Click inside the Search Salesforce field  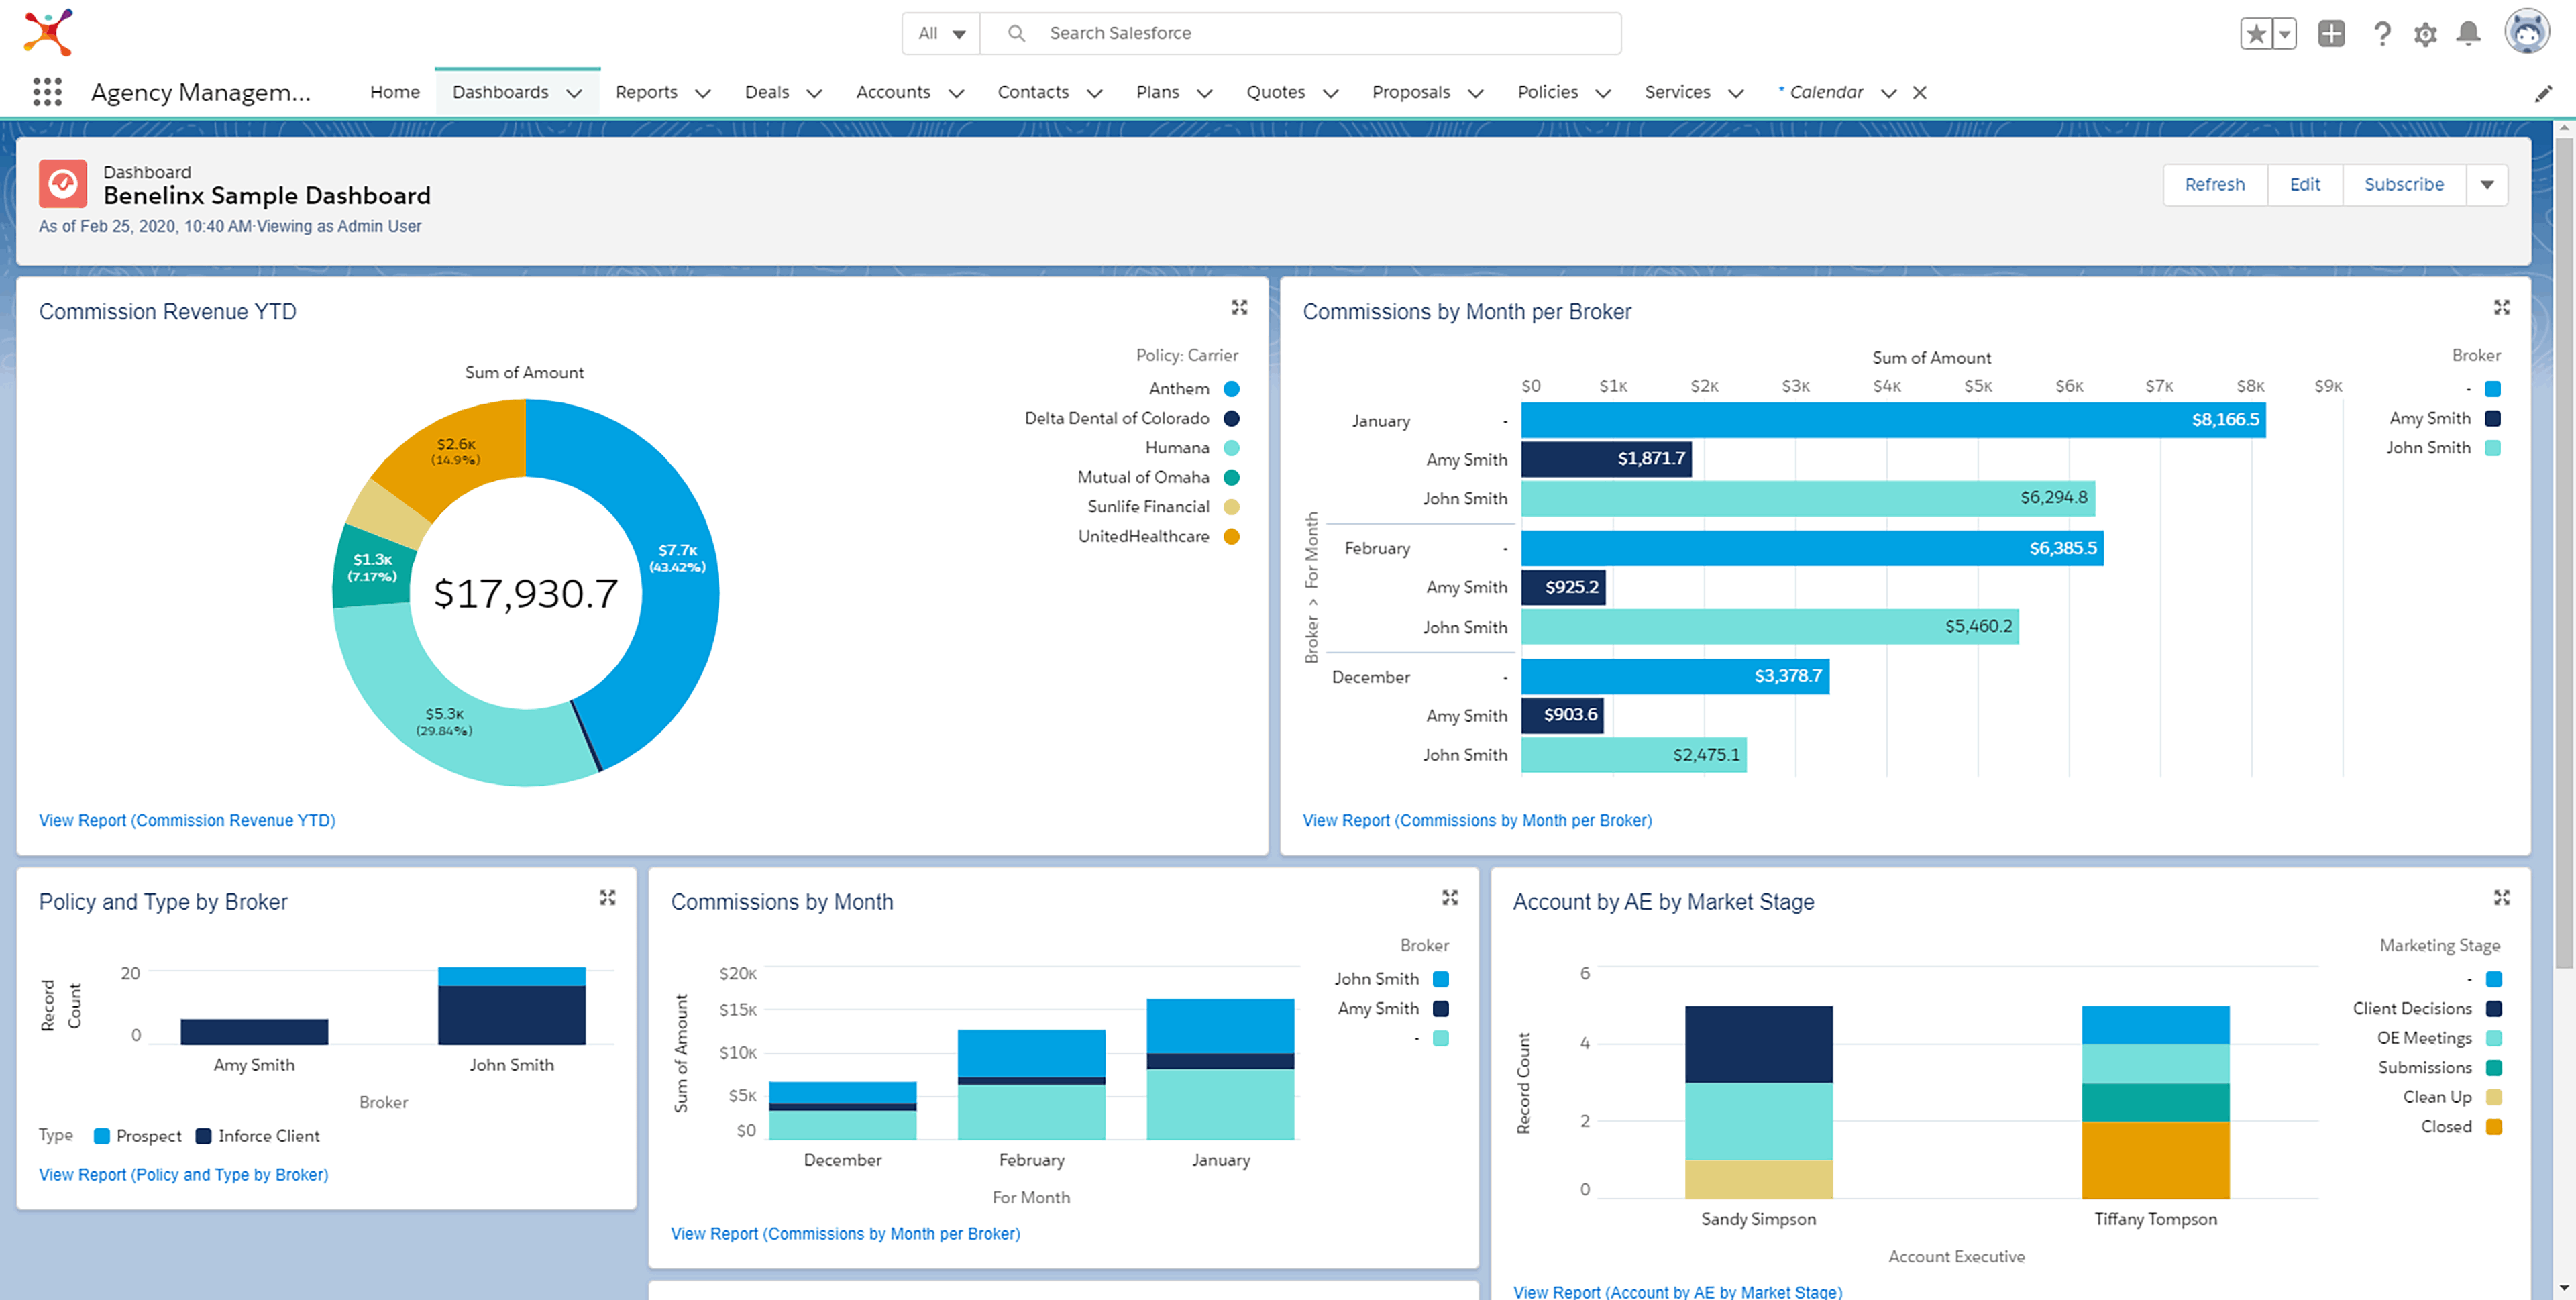coord(1200,32)
